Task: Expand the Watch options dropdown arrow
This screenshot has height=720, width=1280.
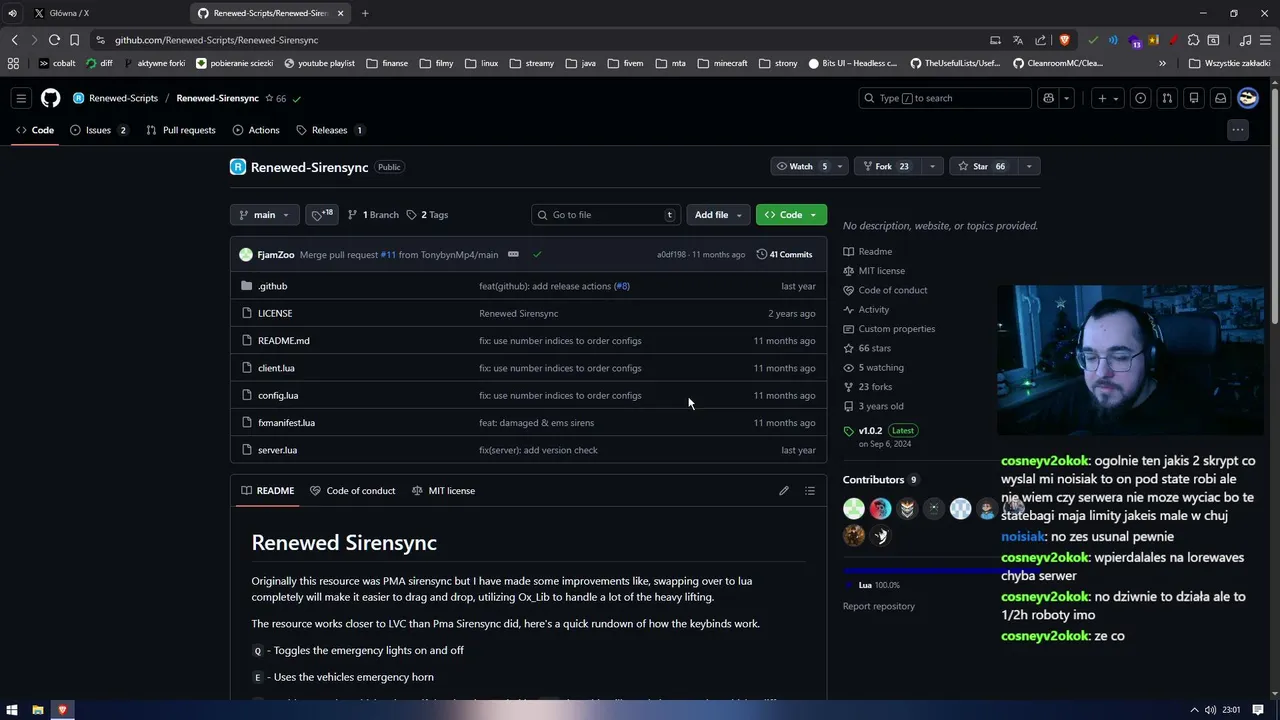Action: pos(840,167)
